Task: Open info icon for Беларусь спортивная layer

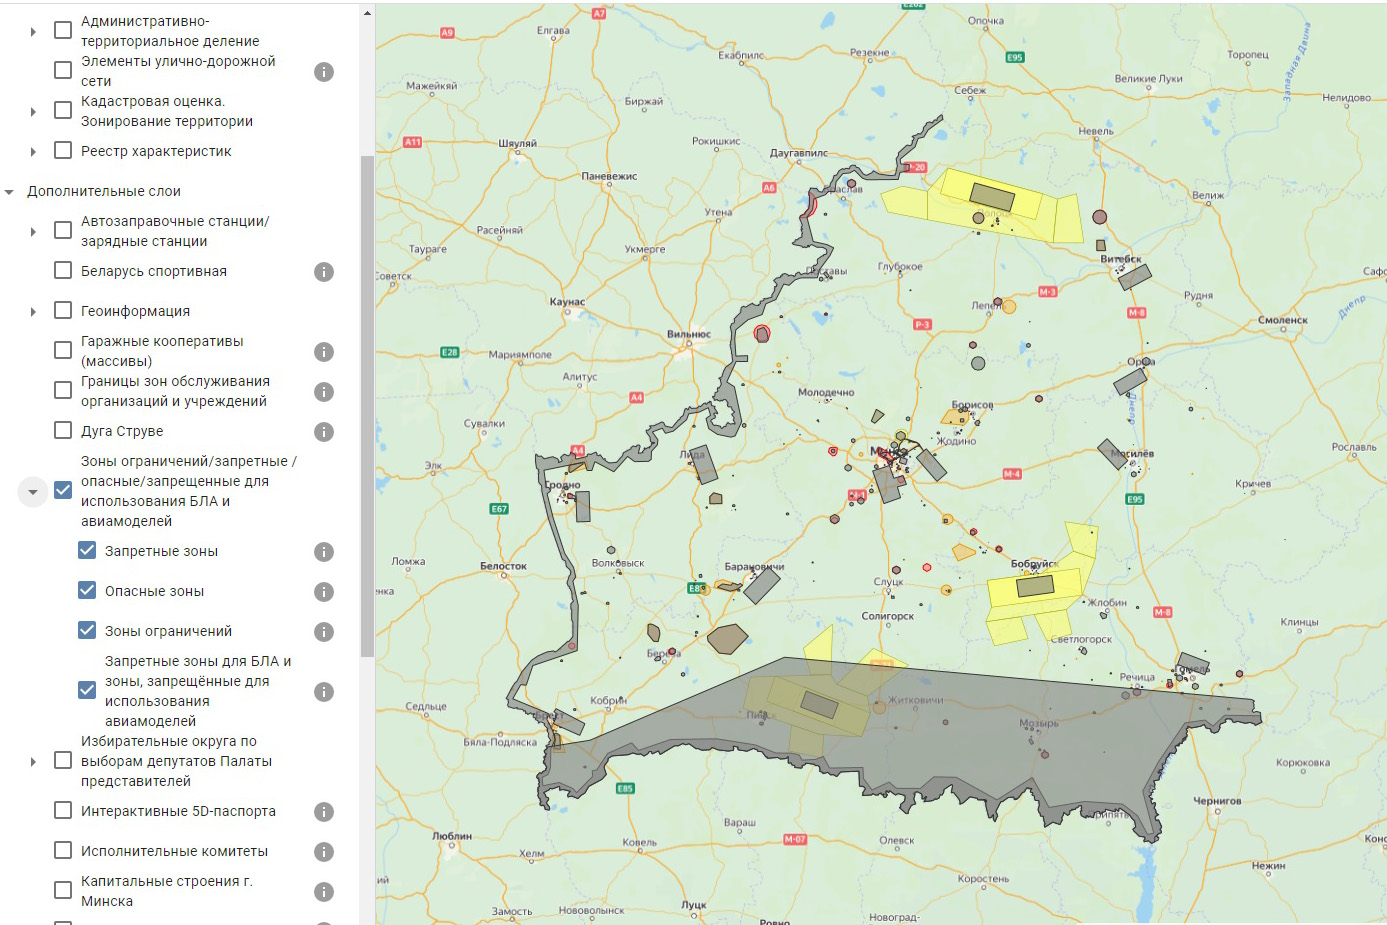Action: (x=324, y=272)
